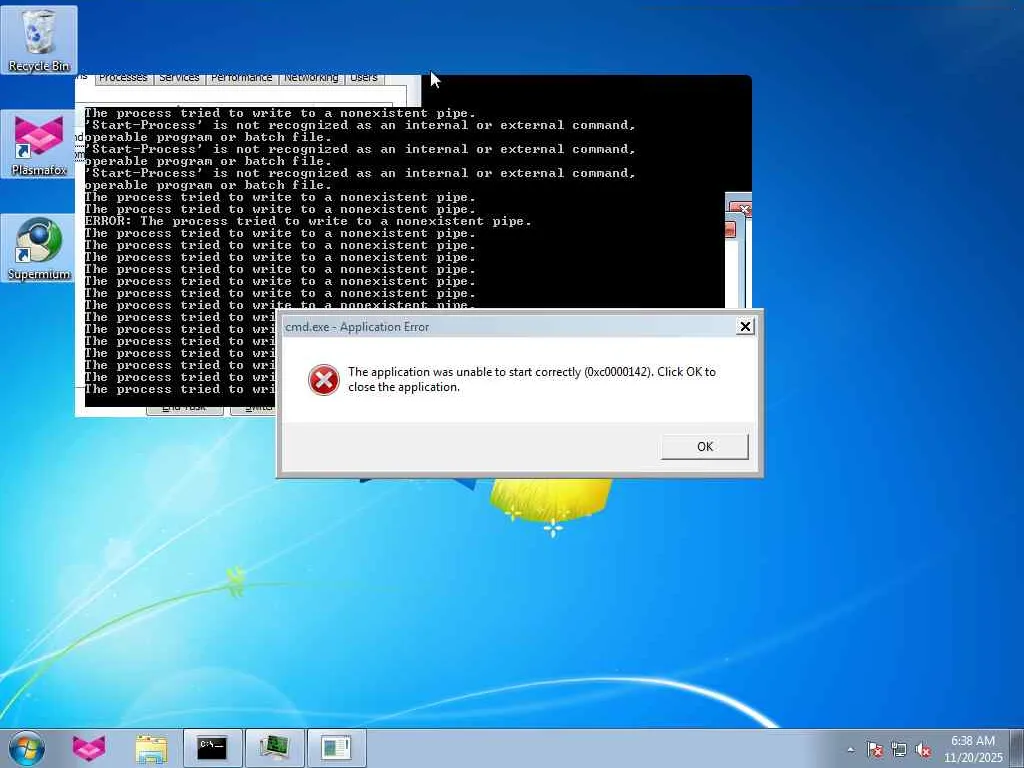The image size is (1024, 768).
Task: Show hidden system tray icons
Action: 850,750
